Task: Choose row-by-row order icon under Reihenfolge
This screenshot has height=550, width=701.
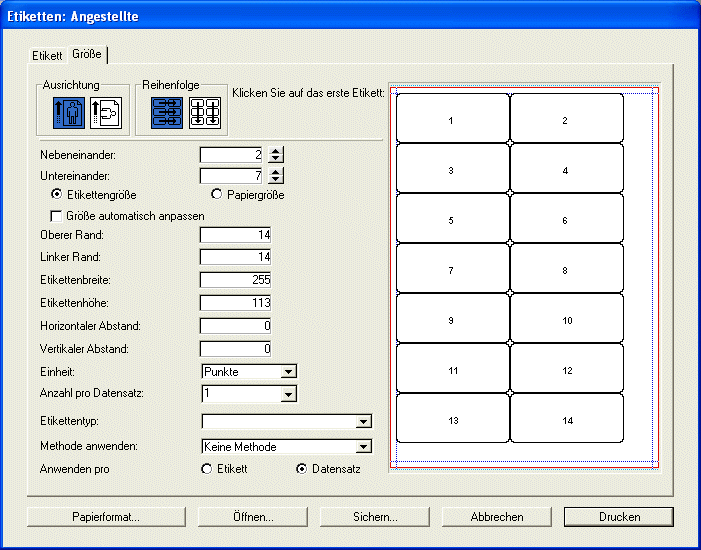Action: pos(167,114)
